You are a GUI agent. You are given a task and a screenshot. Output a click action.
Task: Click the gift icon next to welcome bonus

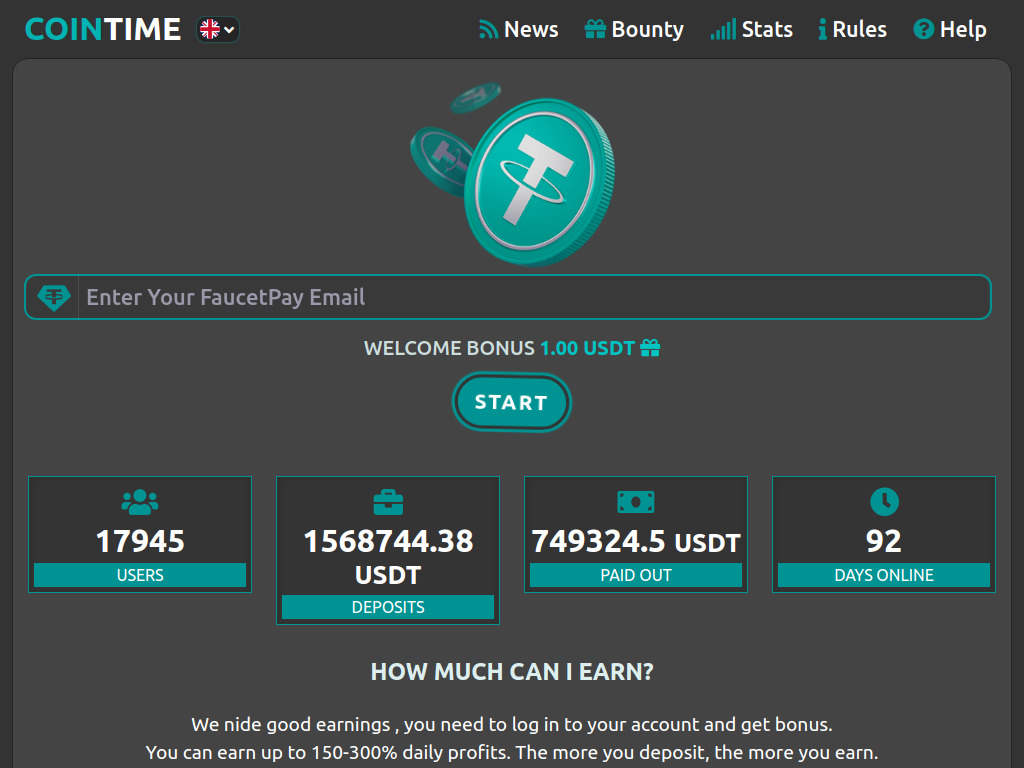(x=651, y=348)
